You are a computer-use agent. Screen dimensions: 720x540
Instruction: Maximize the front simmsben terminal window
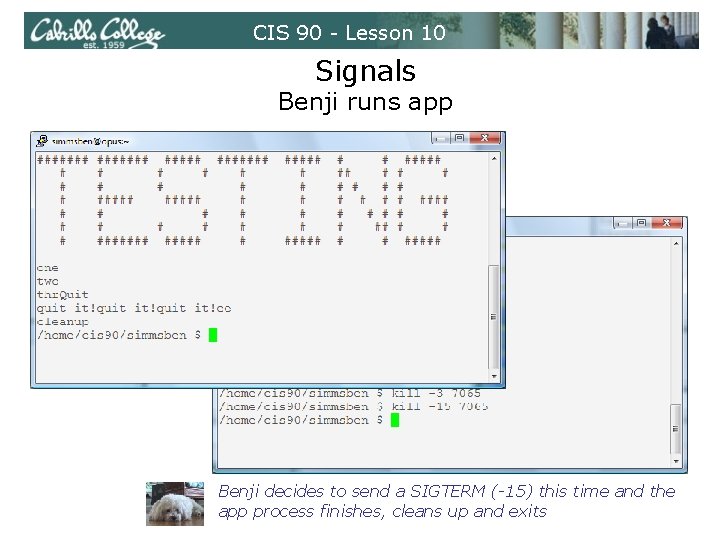click(459, 138)
